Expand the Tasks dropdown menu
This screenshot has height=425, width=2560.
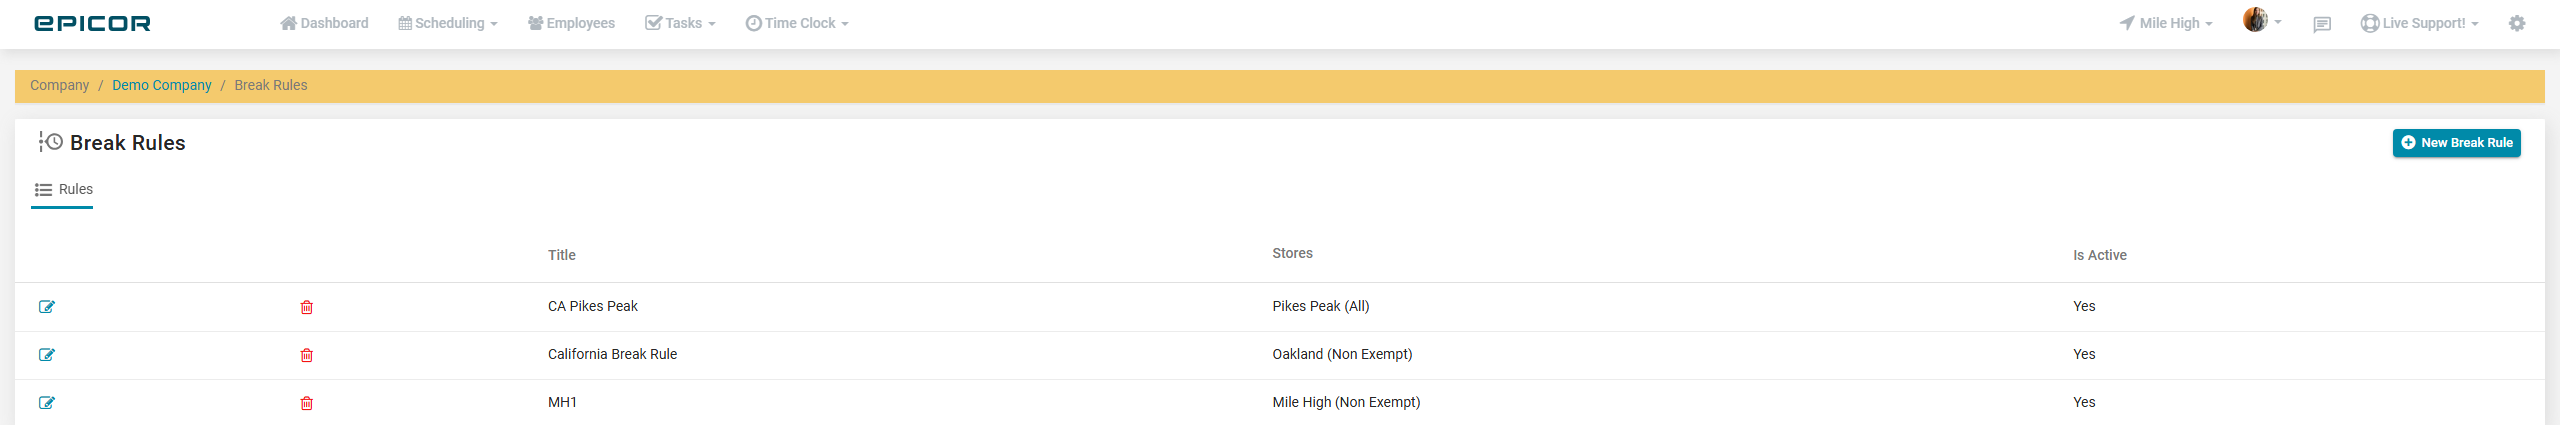681,23
